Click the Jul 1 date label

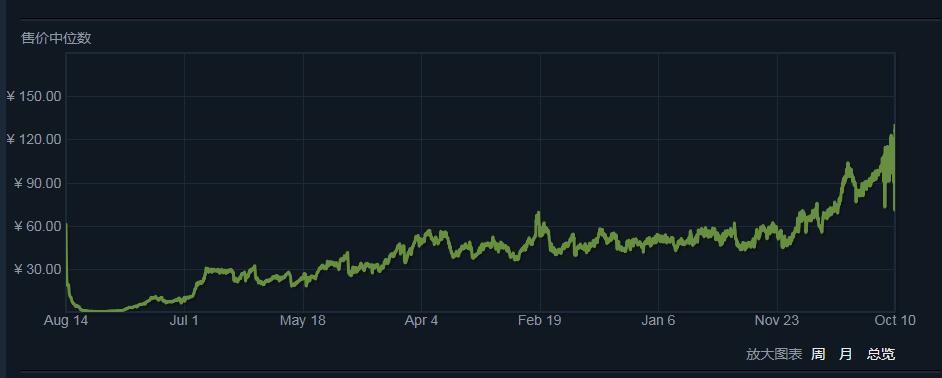tap(184, 321)
